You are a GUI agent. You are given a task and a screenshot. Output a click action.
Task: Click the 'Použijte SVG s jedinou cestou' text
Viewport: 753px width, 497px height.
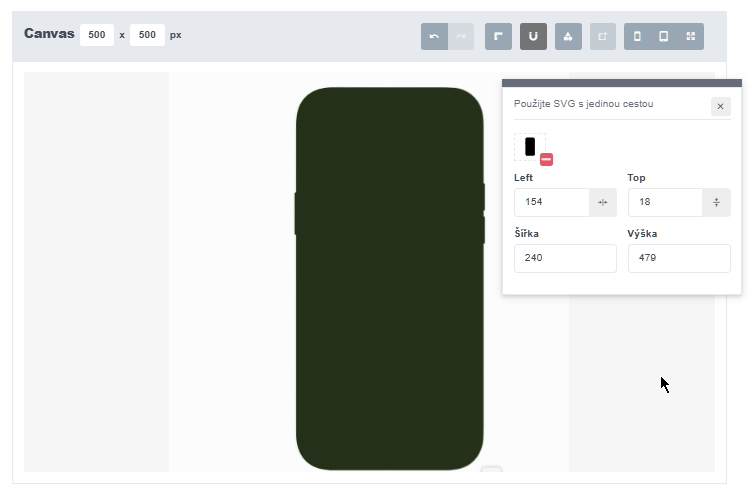[x=583, y=104]
